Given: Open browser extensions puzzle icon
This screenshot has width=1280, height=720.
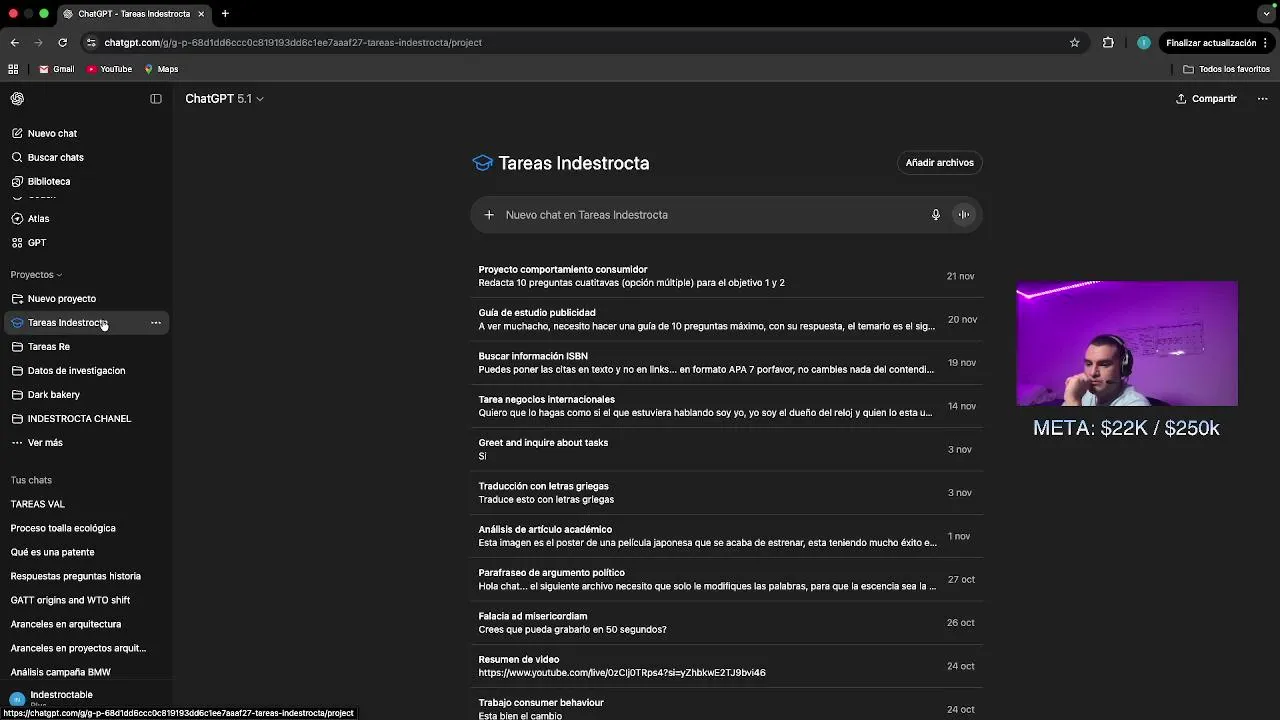Looking at the screenshot, I should coord(1108,43).
